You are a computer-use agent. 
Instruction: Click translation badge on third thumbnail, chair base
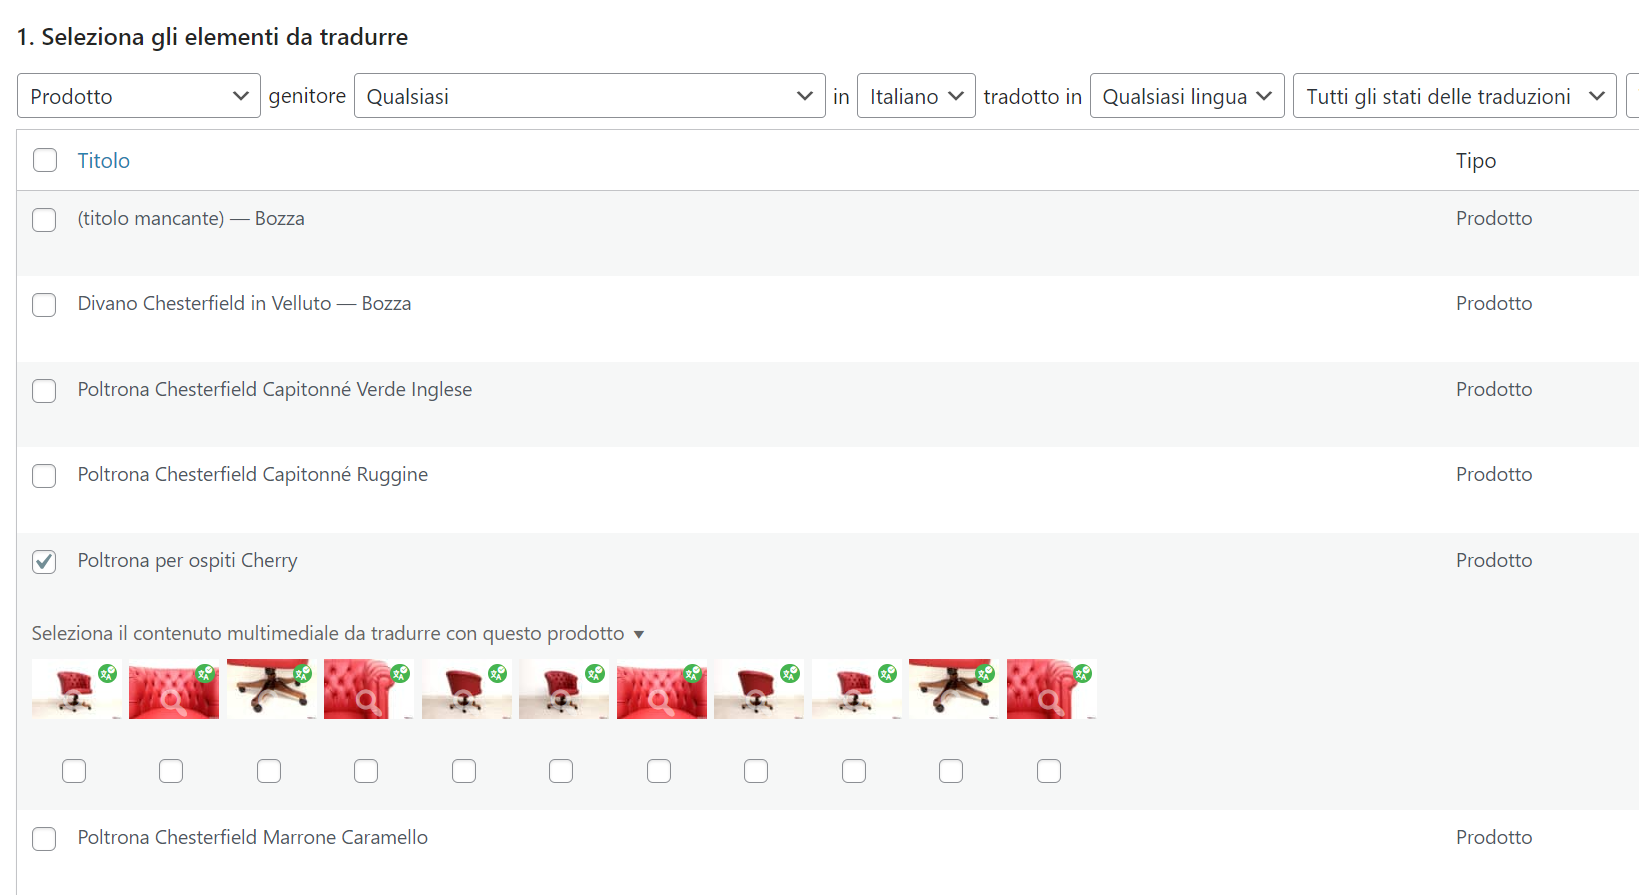coord(303,673)
